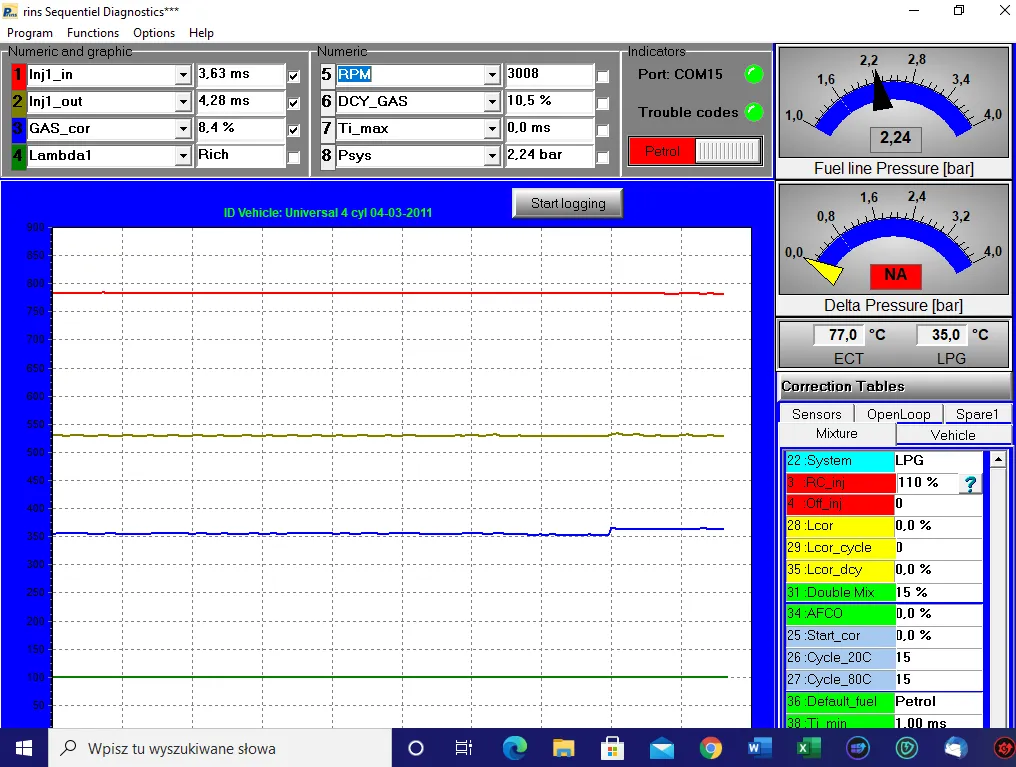
Task: Open Mail app from taskbar
Action: tap(662, 748)
